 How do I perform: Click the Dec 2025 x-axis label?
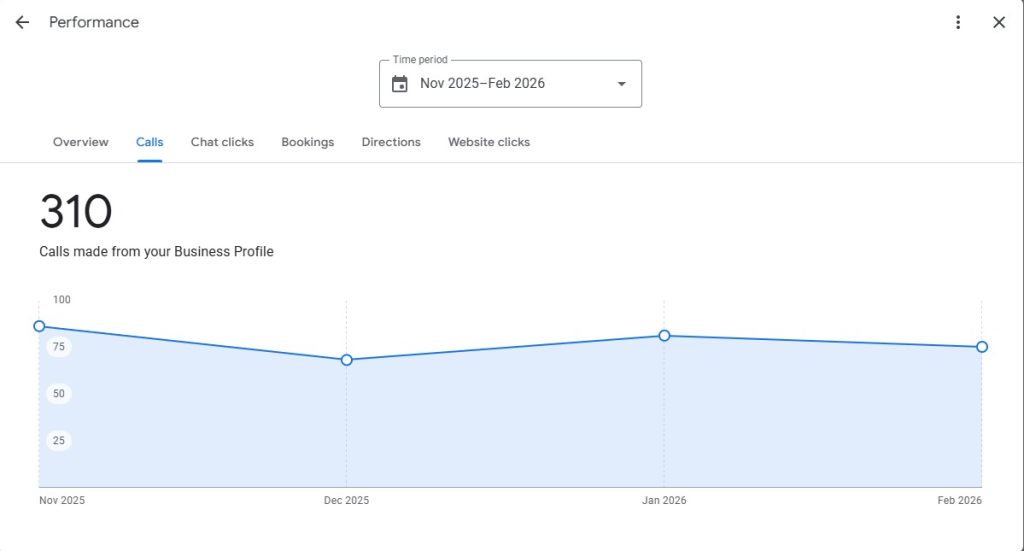click(347, 500)
